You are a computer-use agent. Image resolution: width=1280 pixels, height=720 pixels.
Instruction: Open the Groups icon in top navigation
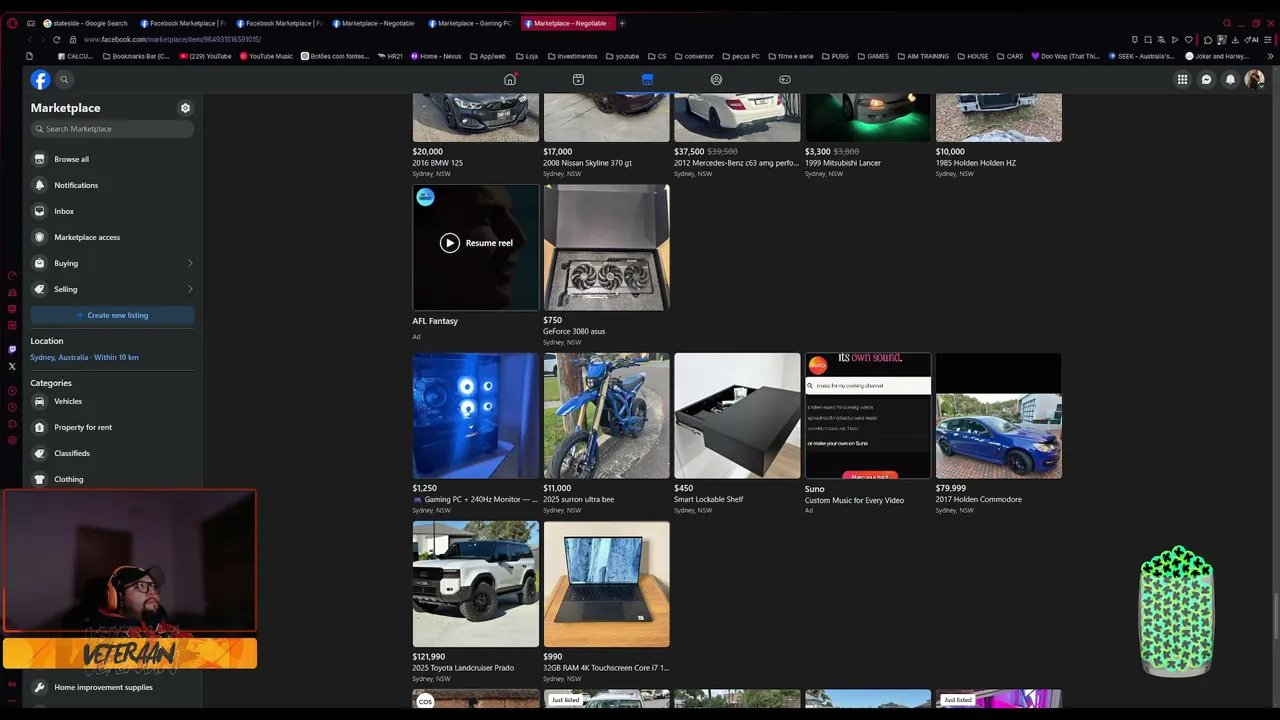click(x=716, y=80)
